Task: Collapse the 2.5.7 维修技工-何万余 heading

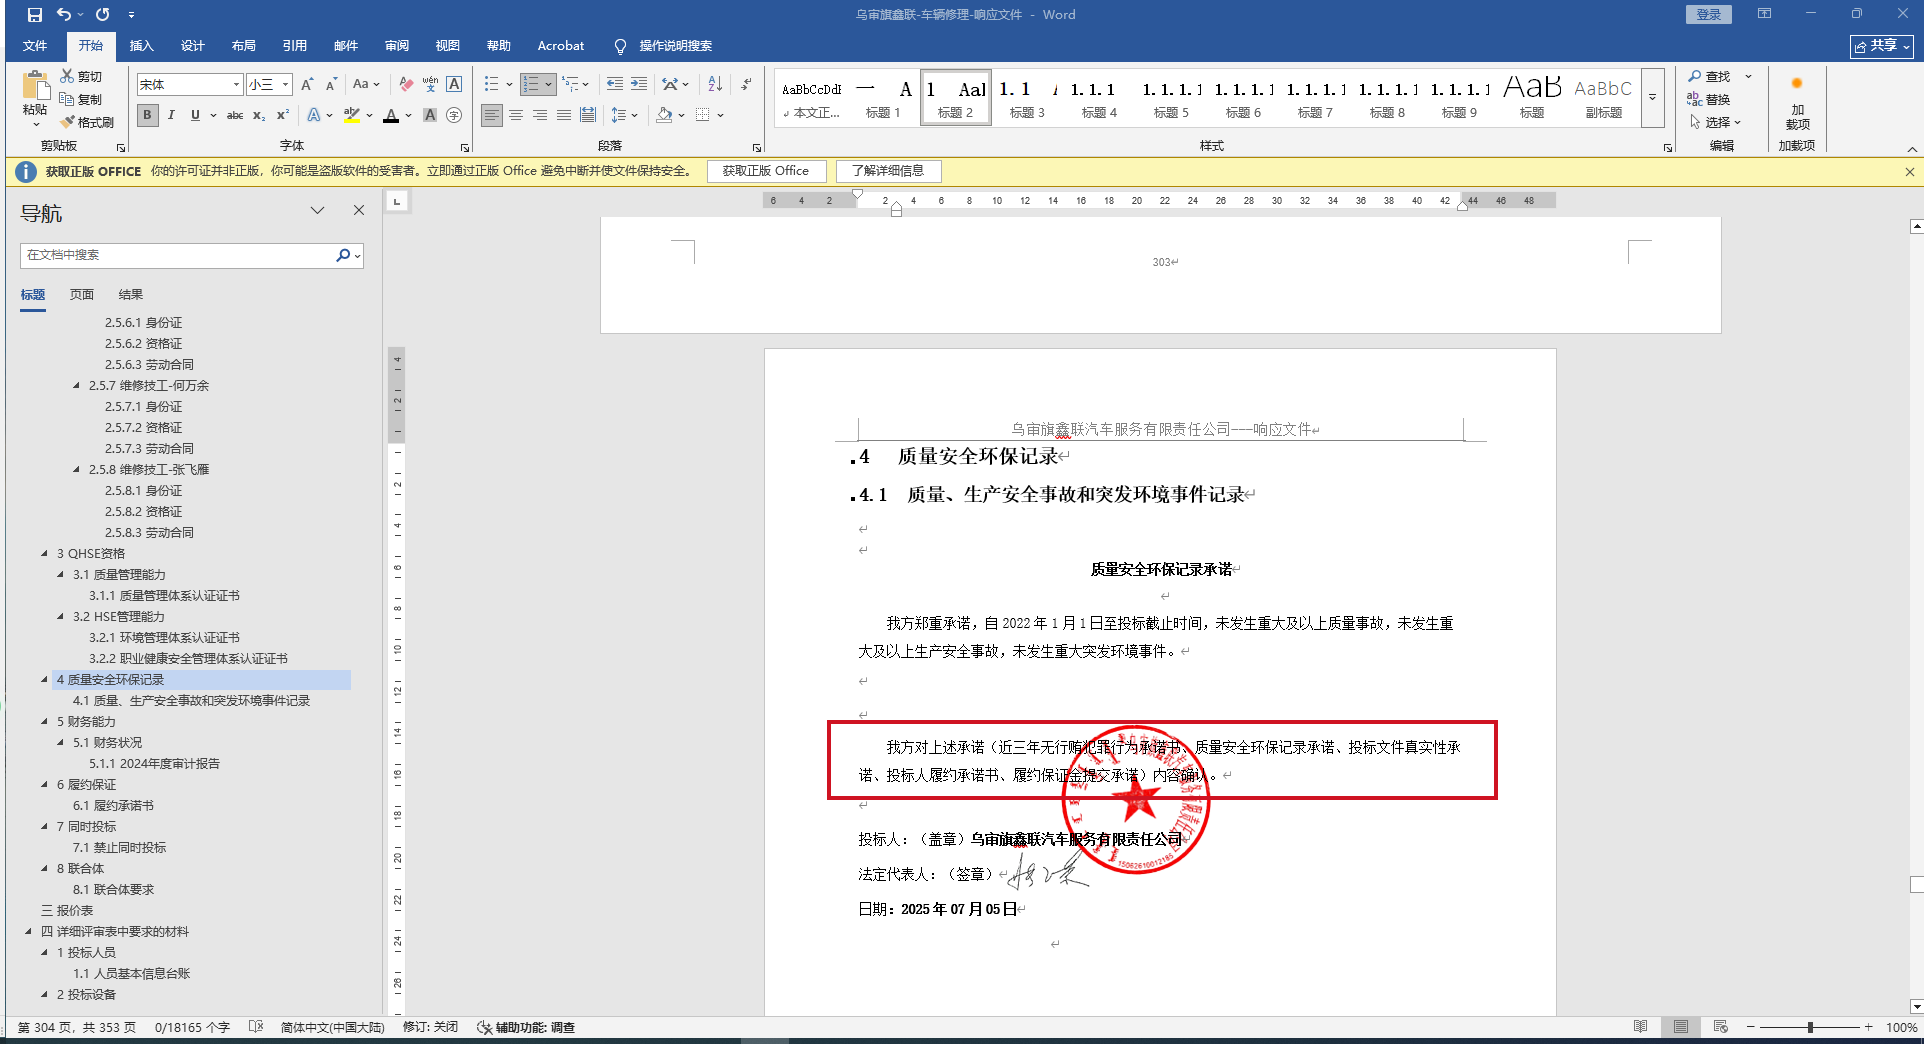Action: coord(77,385)
